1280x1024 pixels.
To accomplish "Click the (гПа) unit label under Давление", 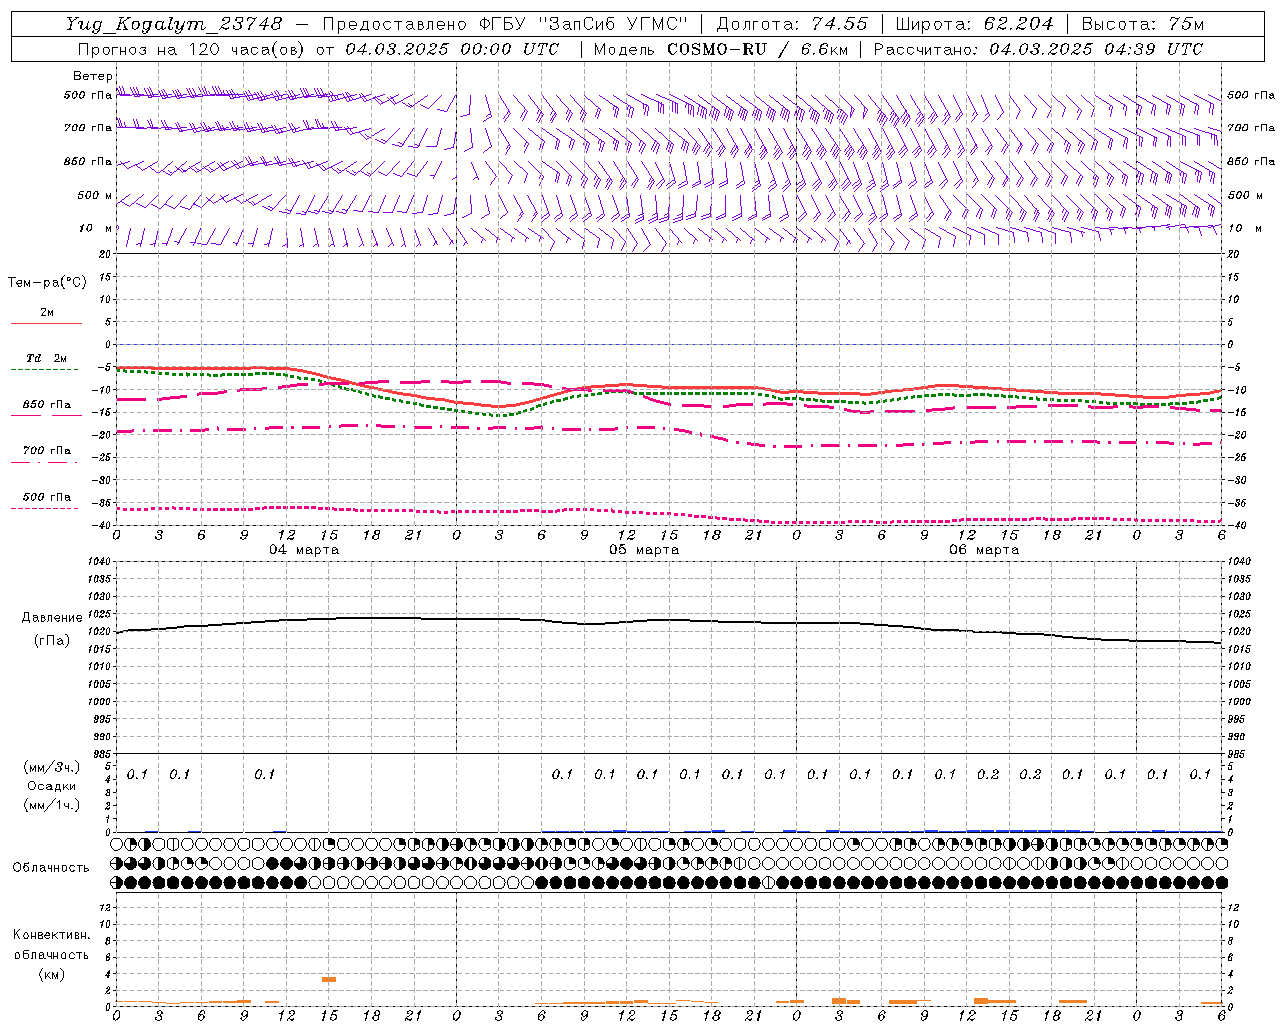I will [52, 640].
